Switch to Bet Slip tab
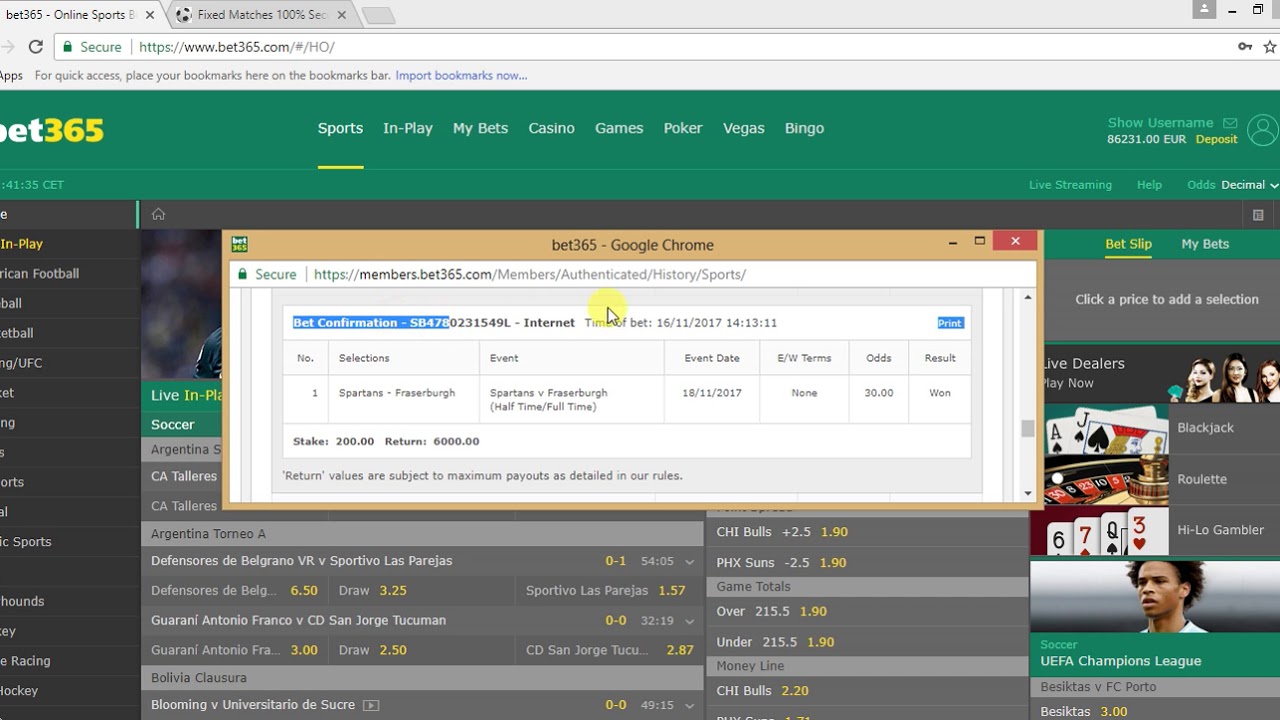The height and width of the screenshot is (720, 1280). point(1128,244)
